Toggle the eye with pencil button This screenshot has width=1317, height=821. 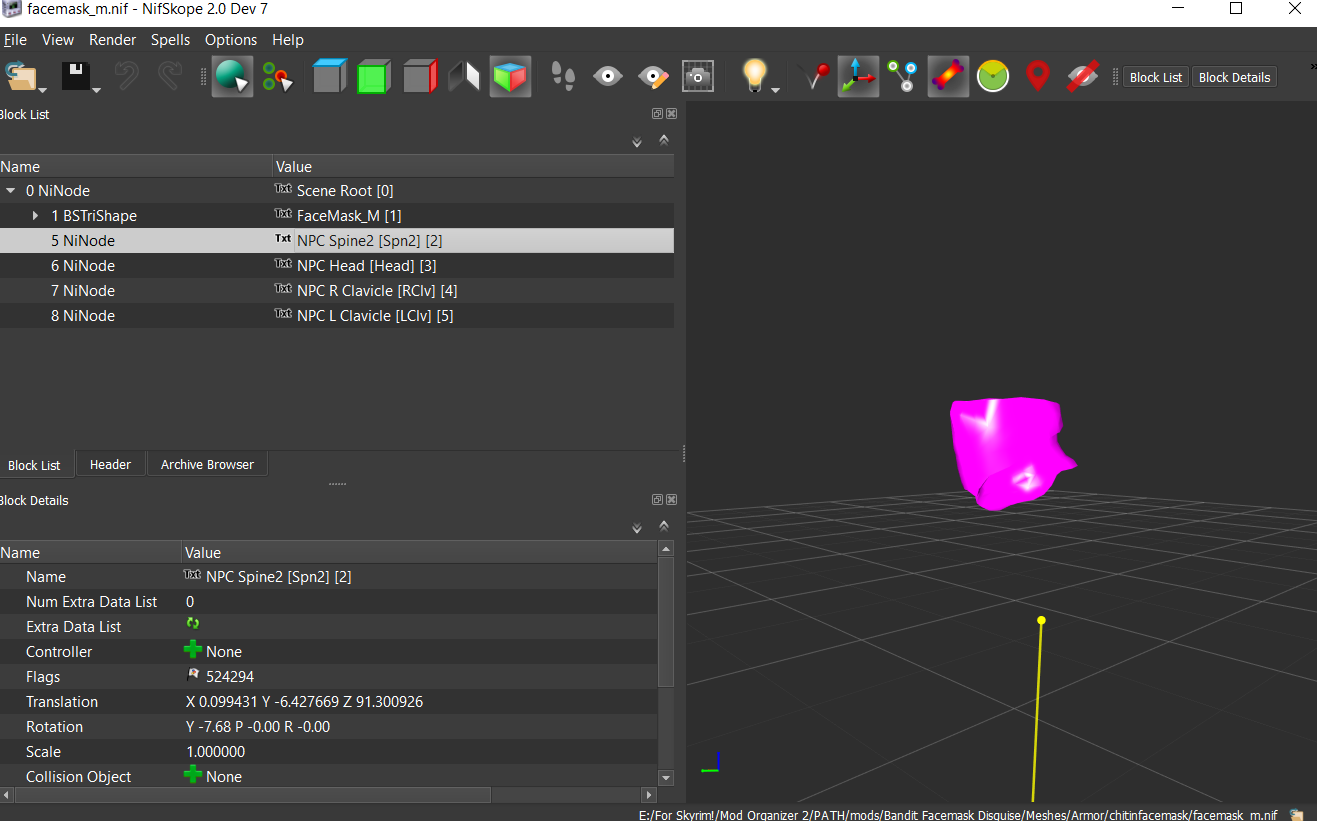tap(653, 77)
